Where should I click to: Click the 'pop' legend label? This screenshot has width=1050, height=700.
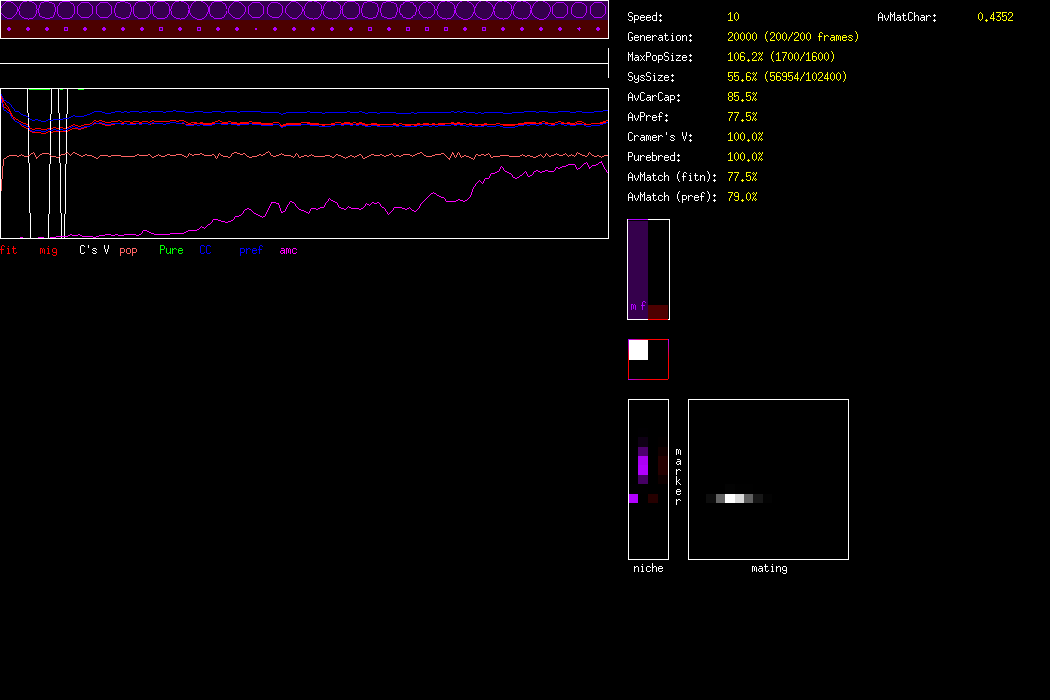(128, 250)
